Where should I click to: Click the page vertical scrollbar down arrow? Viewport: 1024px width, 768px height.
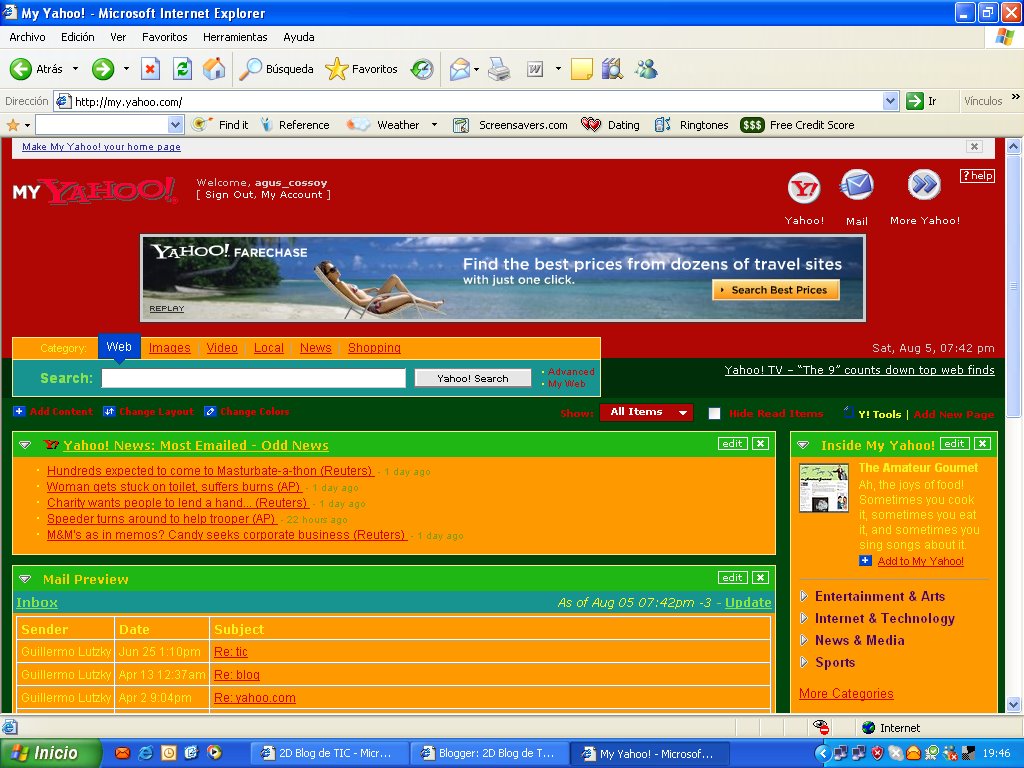(x=1013, y=704)
